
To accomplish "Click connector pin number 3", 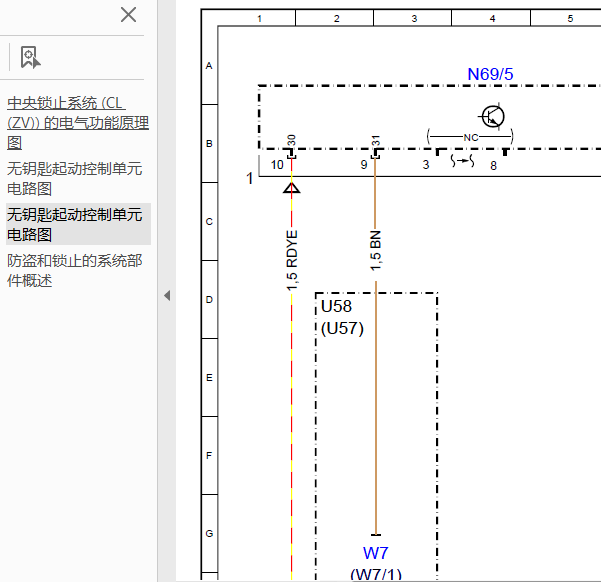I will click(x=426, y=165).
